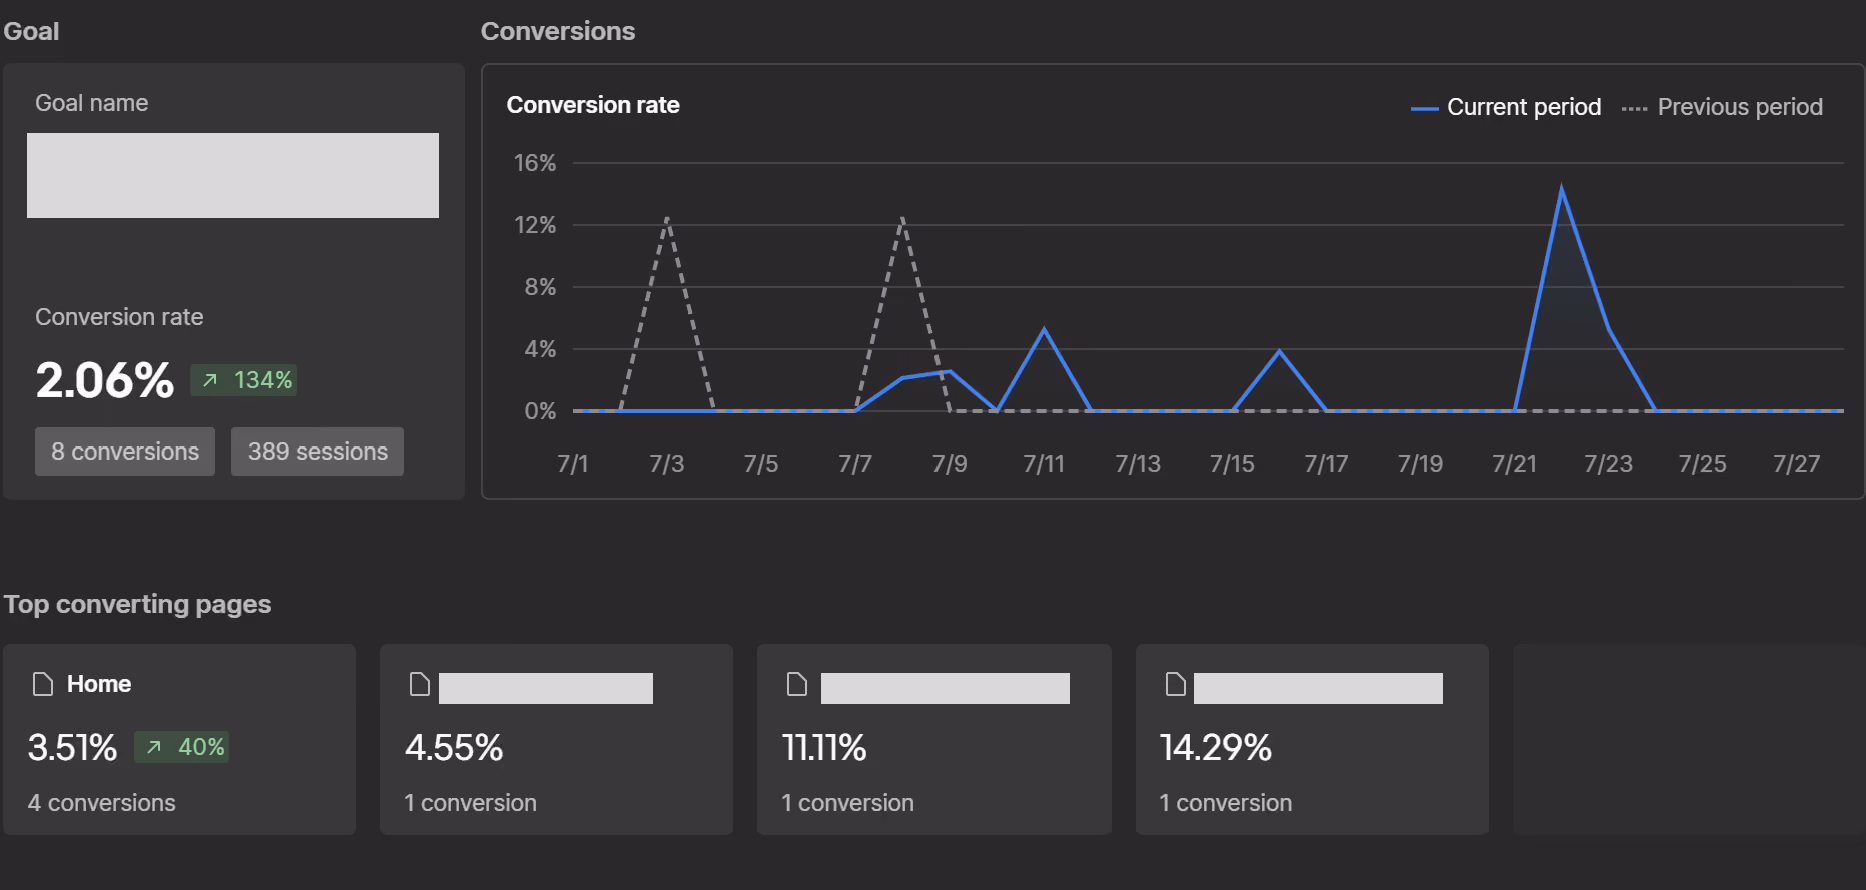Click the page icon on 11.11% card
The image size is (1866, 890).
tap(797, 684)
